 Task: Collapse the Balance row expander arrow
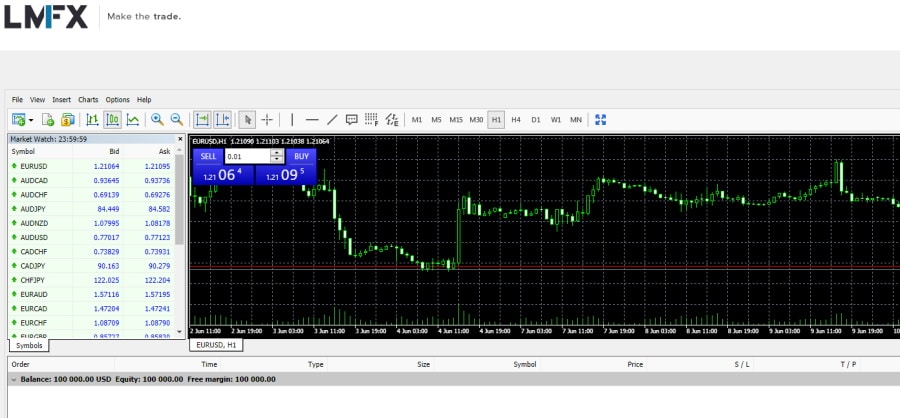click(x=13, y=380)
